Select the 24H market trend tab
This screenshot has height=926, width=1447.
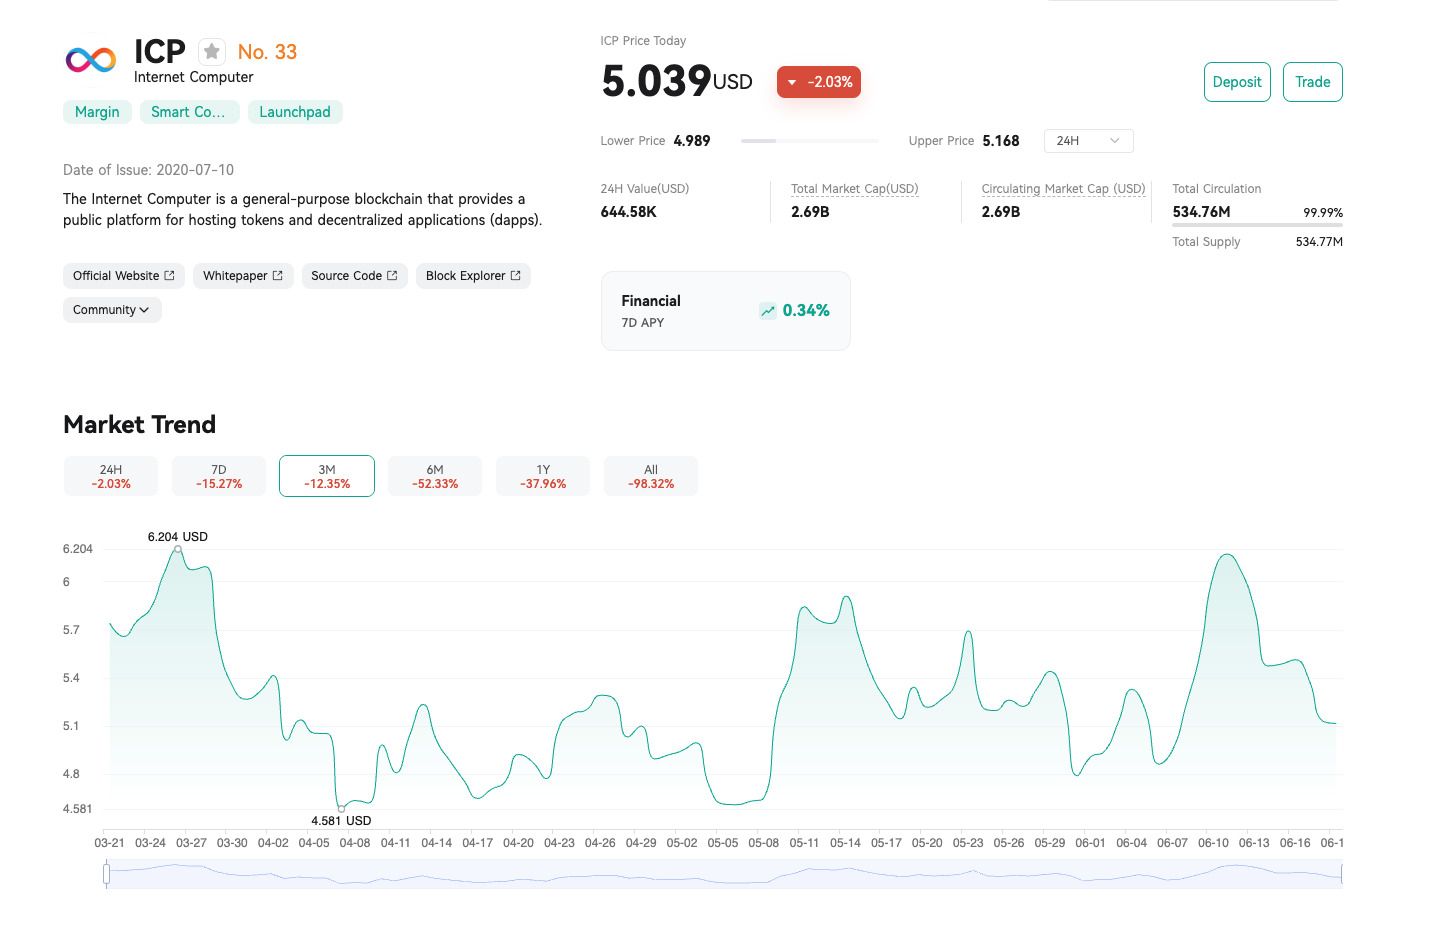[111, 476]
